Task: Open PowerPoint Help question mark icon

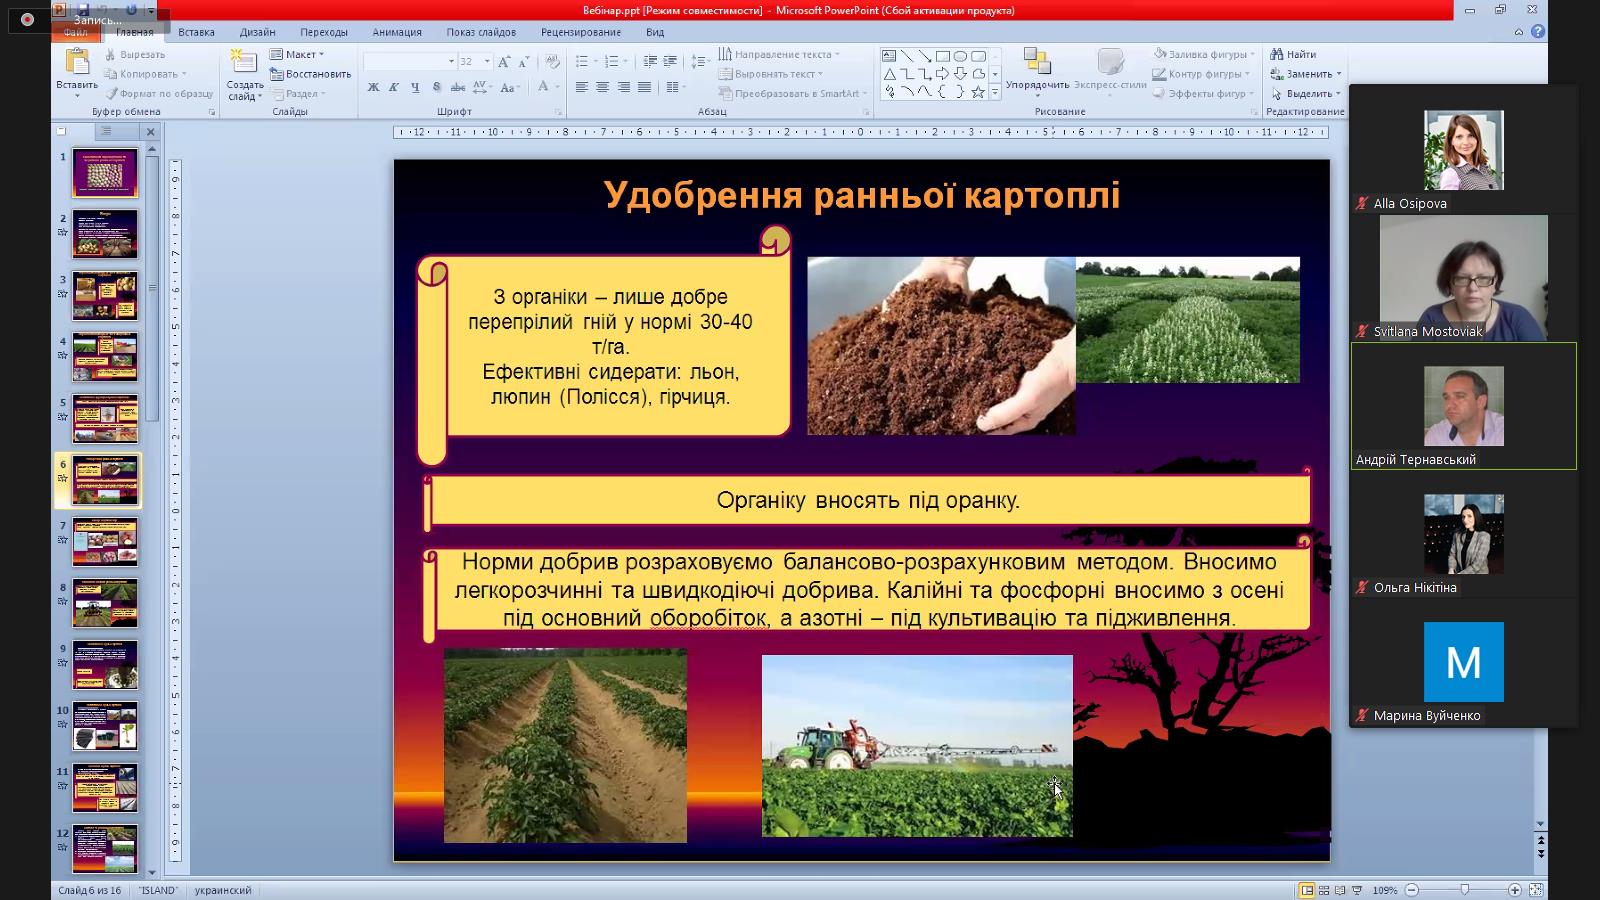Action: point(1538,32)
